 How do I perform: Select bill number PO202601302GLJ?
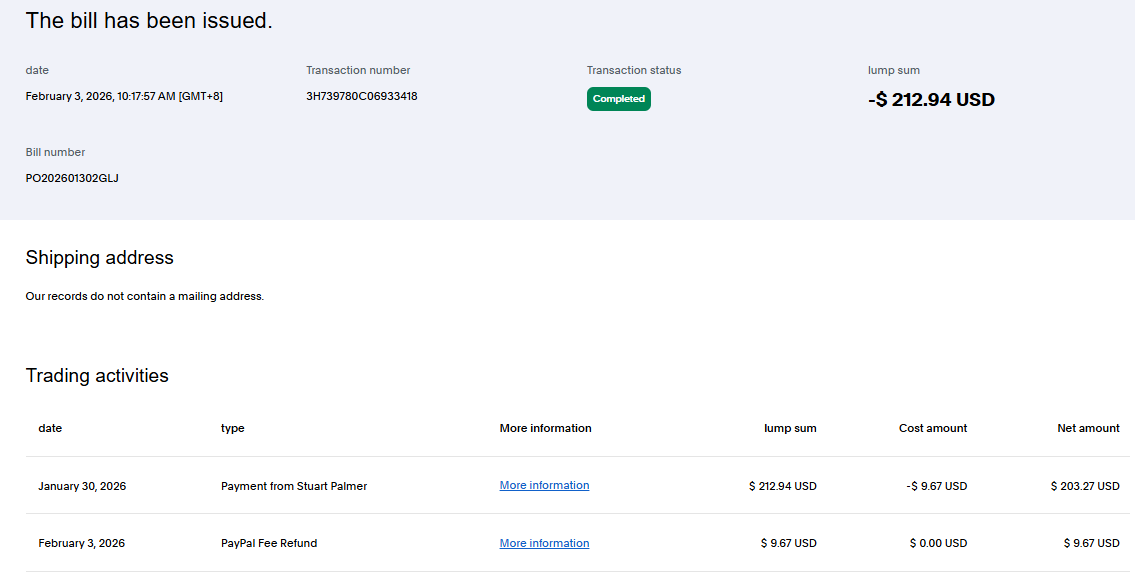point(72,178)
